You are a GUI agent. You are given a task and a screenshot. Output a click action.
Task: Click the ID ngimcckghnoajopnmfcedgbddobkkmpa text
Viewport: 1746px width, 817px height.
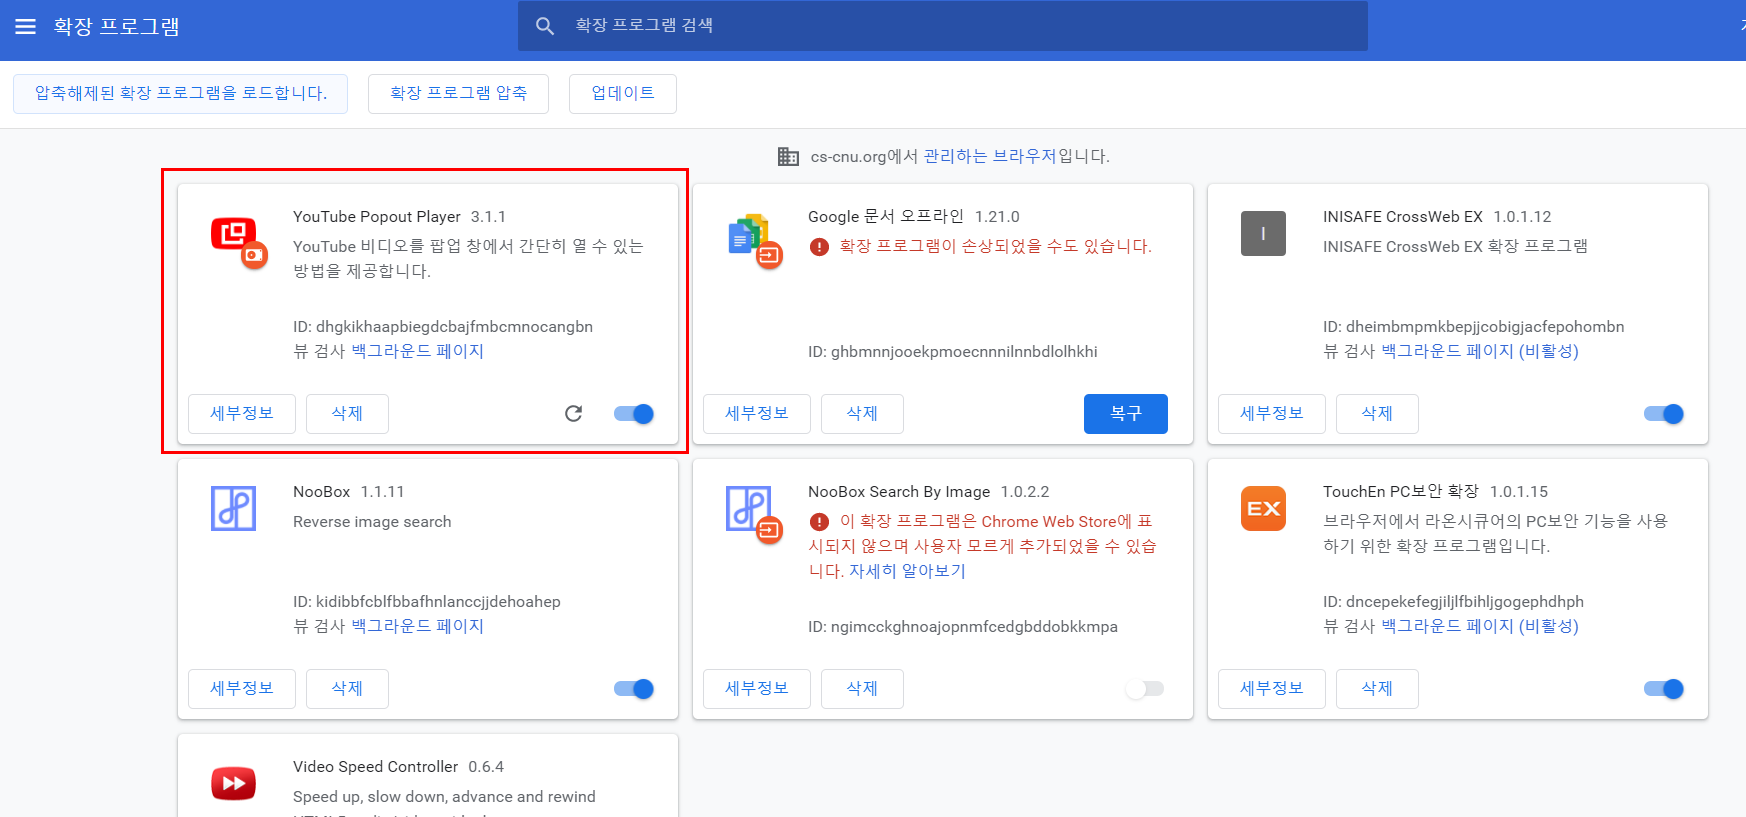tap(963, 627)
